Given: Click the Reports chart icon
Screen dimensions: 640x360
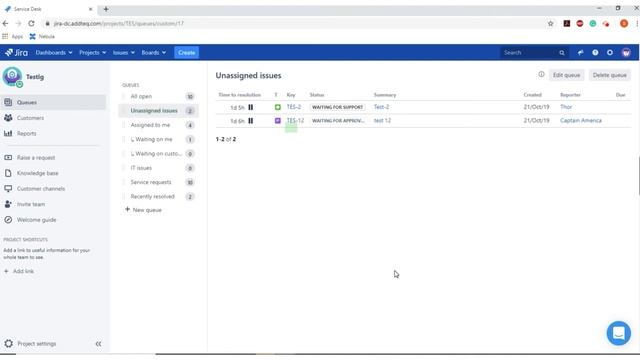Looking at the screenshot, I should pyautogui.click(x=8, y=133).
